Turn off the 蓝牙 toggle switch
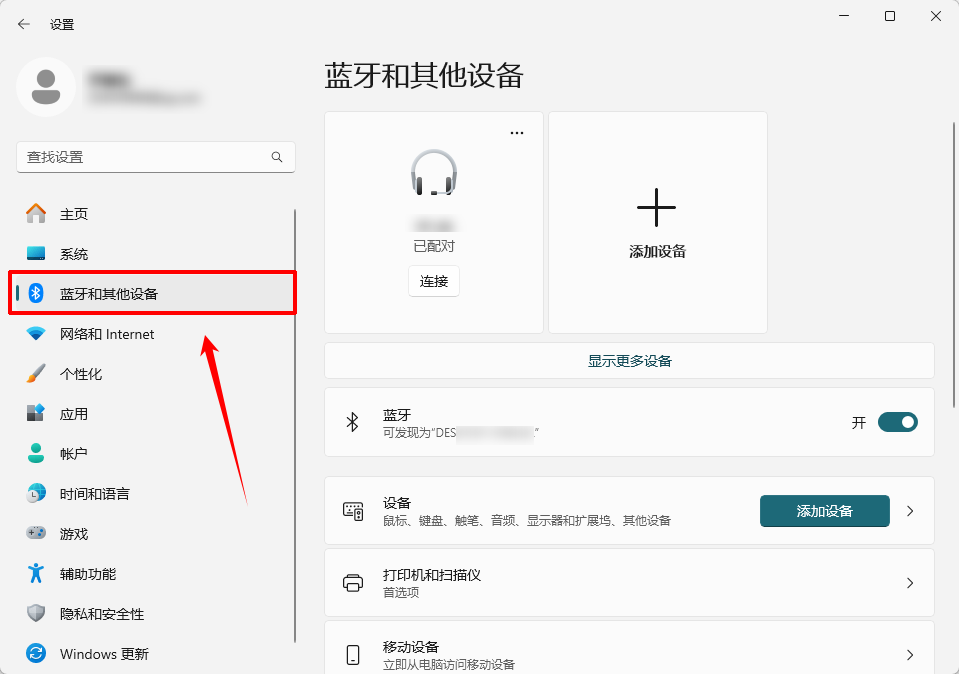The height and width of the screenshot is (674, 959). [898, 422]
